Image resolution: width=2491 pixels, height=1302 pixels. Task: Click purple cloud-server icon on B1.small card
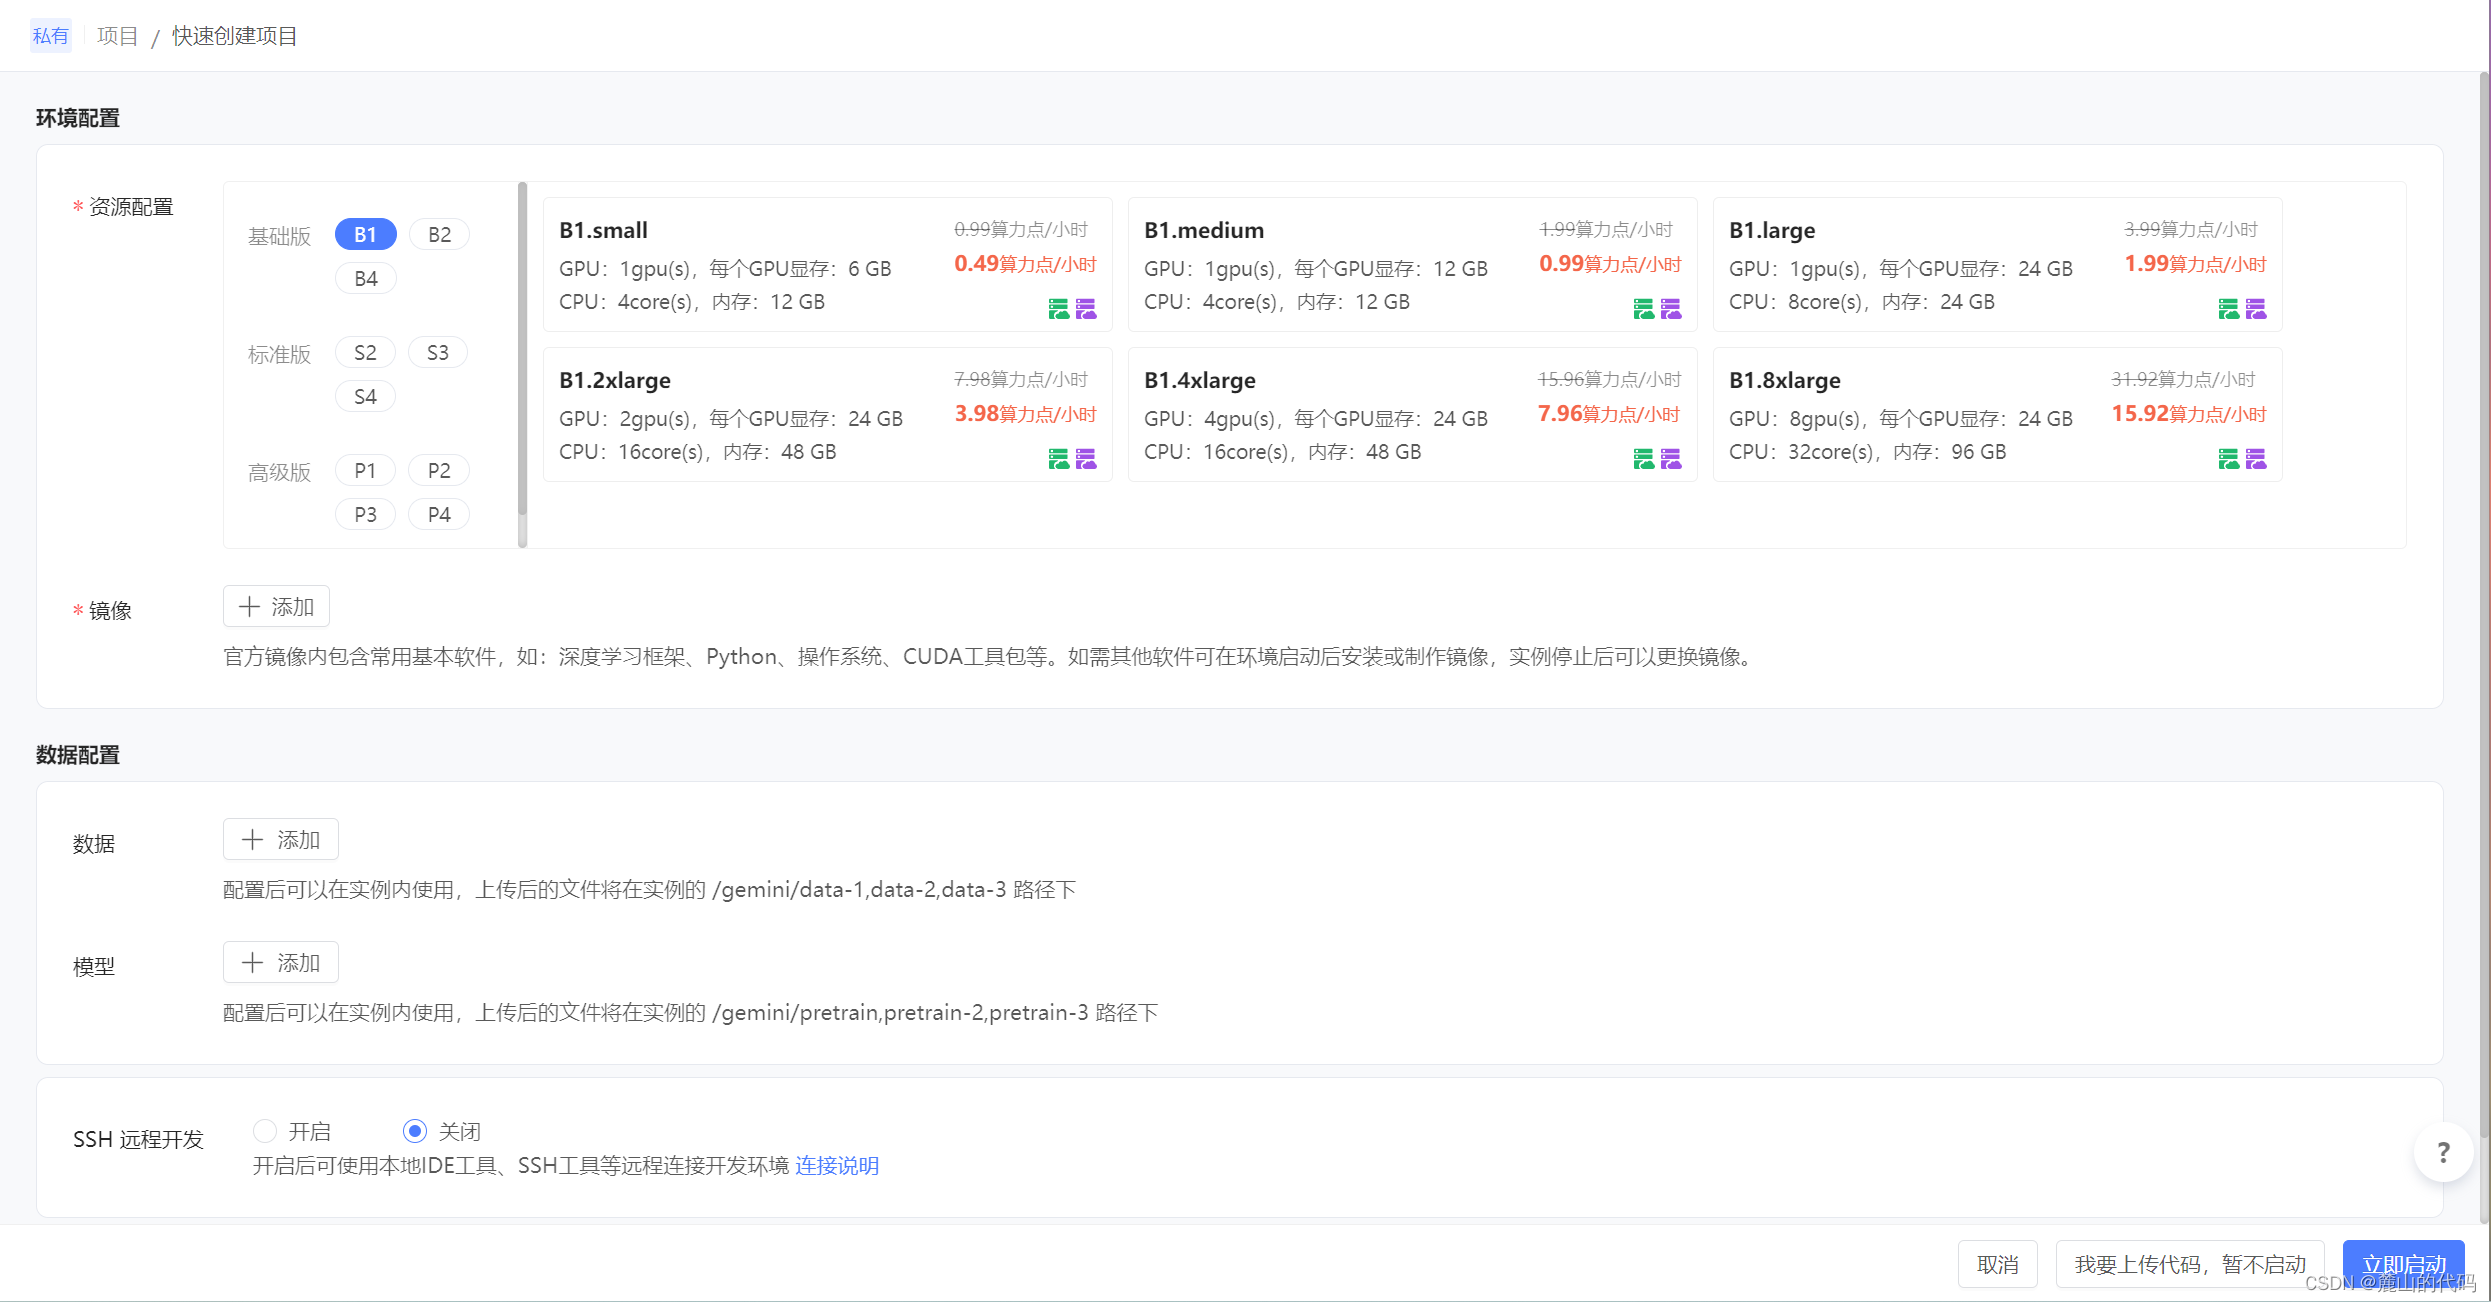point(1085,309)
